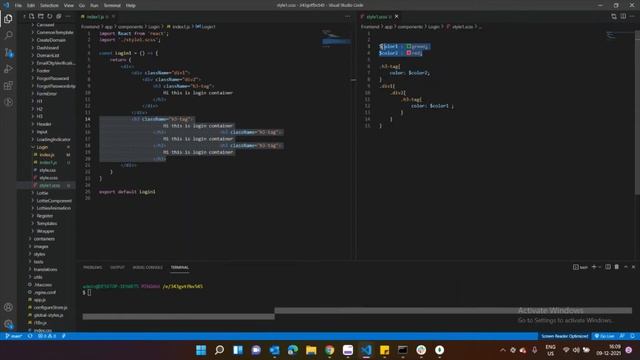This screenshot has width=640, height=360.
Task: Click Go Live in status bar
Action: tap(604, 336)
